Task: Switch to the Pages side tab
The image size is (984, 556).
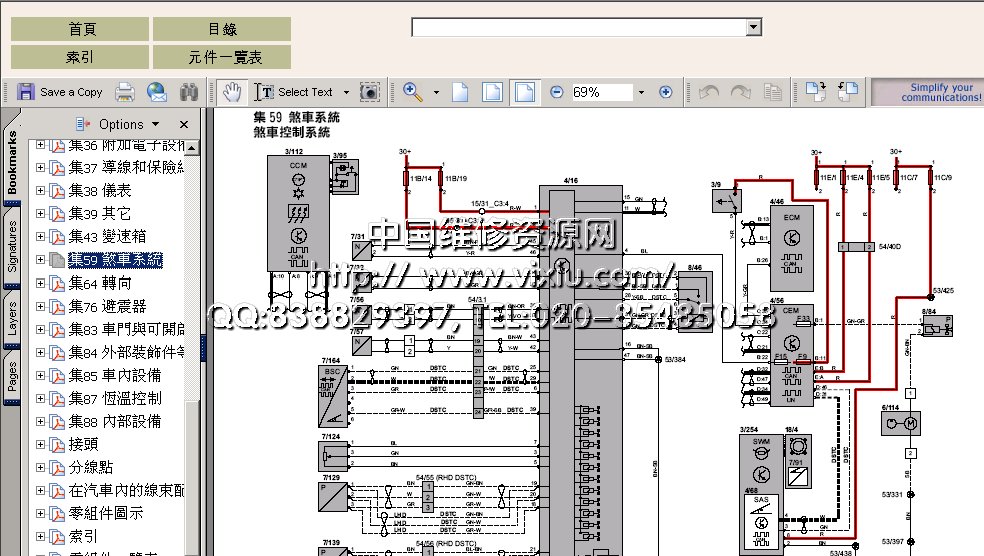Action: [x=12, y=378]
